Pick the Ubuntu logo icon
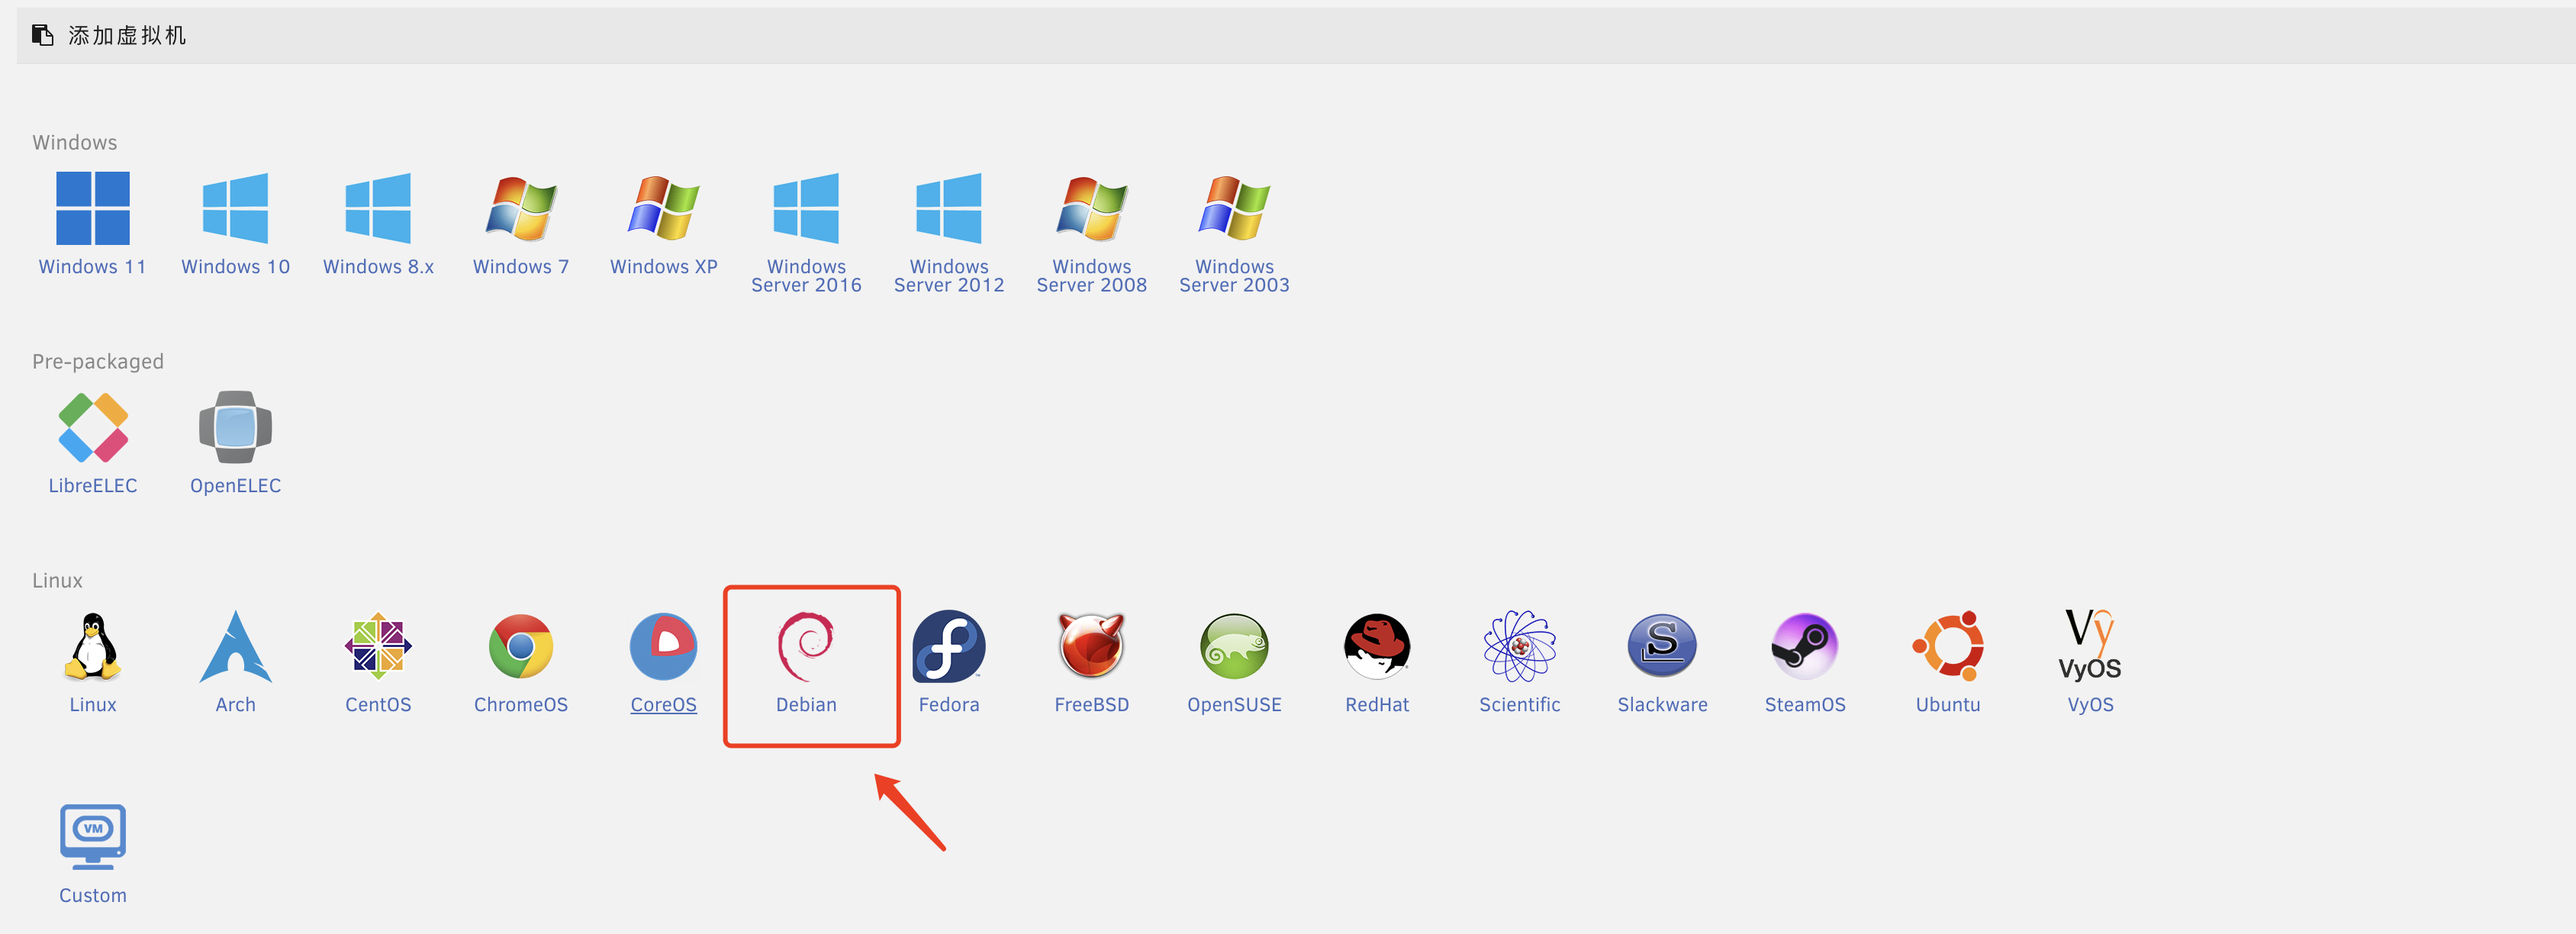The height and width of the screenshot is (934, 2576). (1948, 646)
